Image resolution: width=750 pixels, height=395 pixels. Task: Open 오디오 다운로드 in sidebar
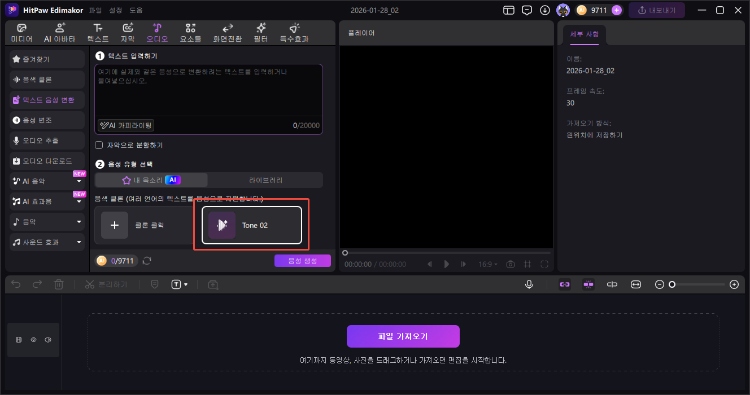tap(47, 161)
